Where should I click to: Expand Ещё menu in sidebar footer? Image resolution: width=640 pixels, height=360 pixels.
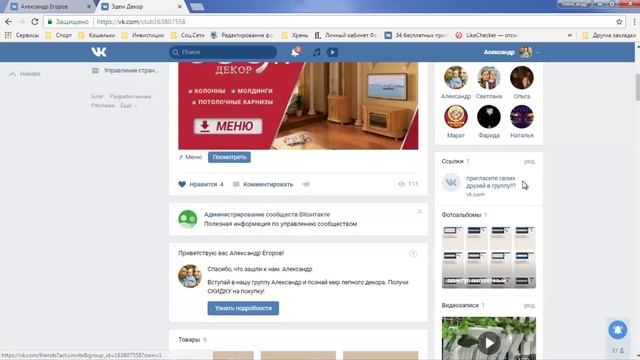click(129, 105)
